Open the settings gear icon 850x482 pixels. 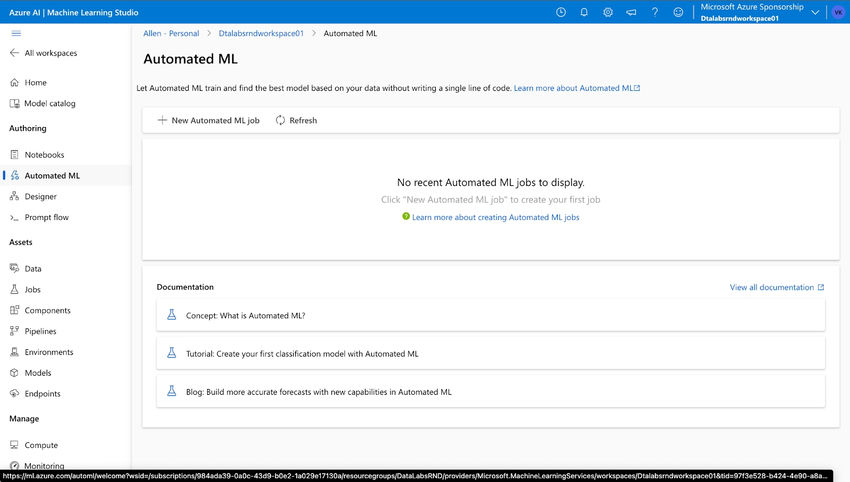point(608,12)
